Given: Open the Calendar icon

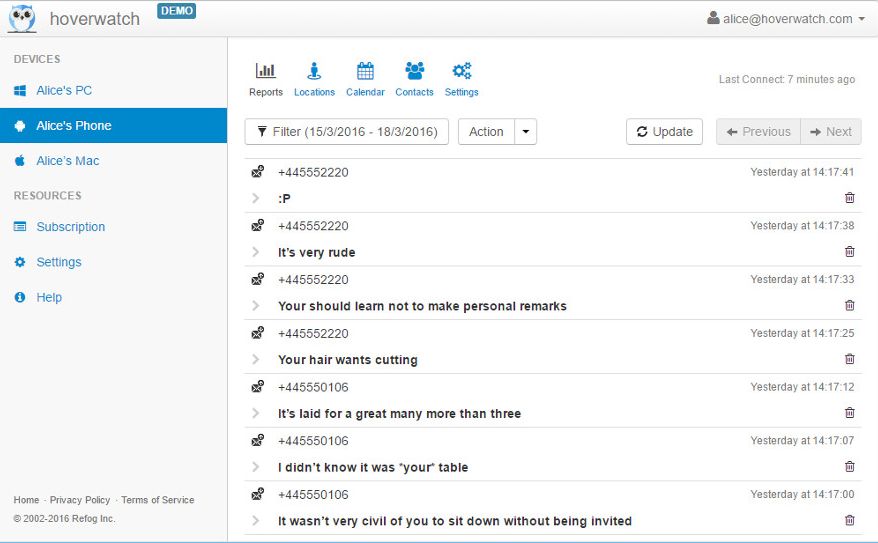Looking at the screenshot, I should click(365, 71).
